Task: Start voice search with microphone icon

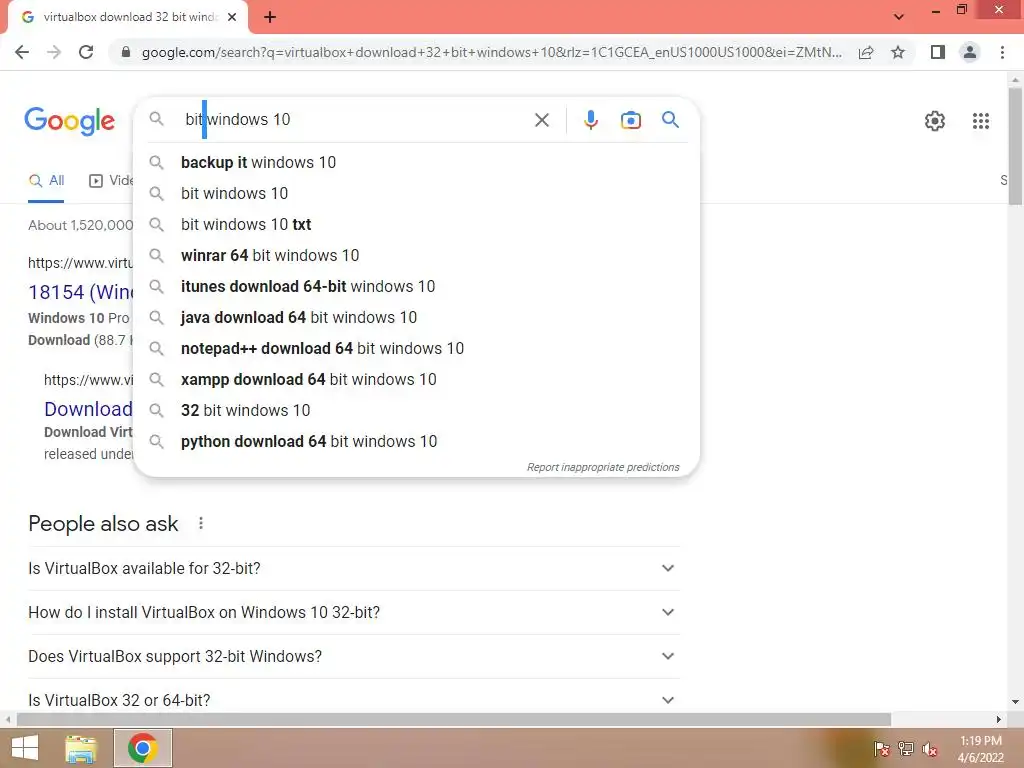Action: (x=590, y=120)
